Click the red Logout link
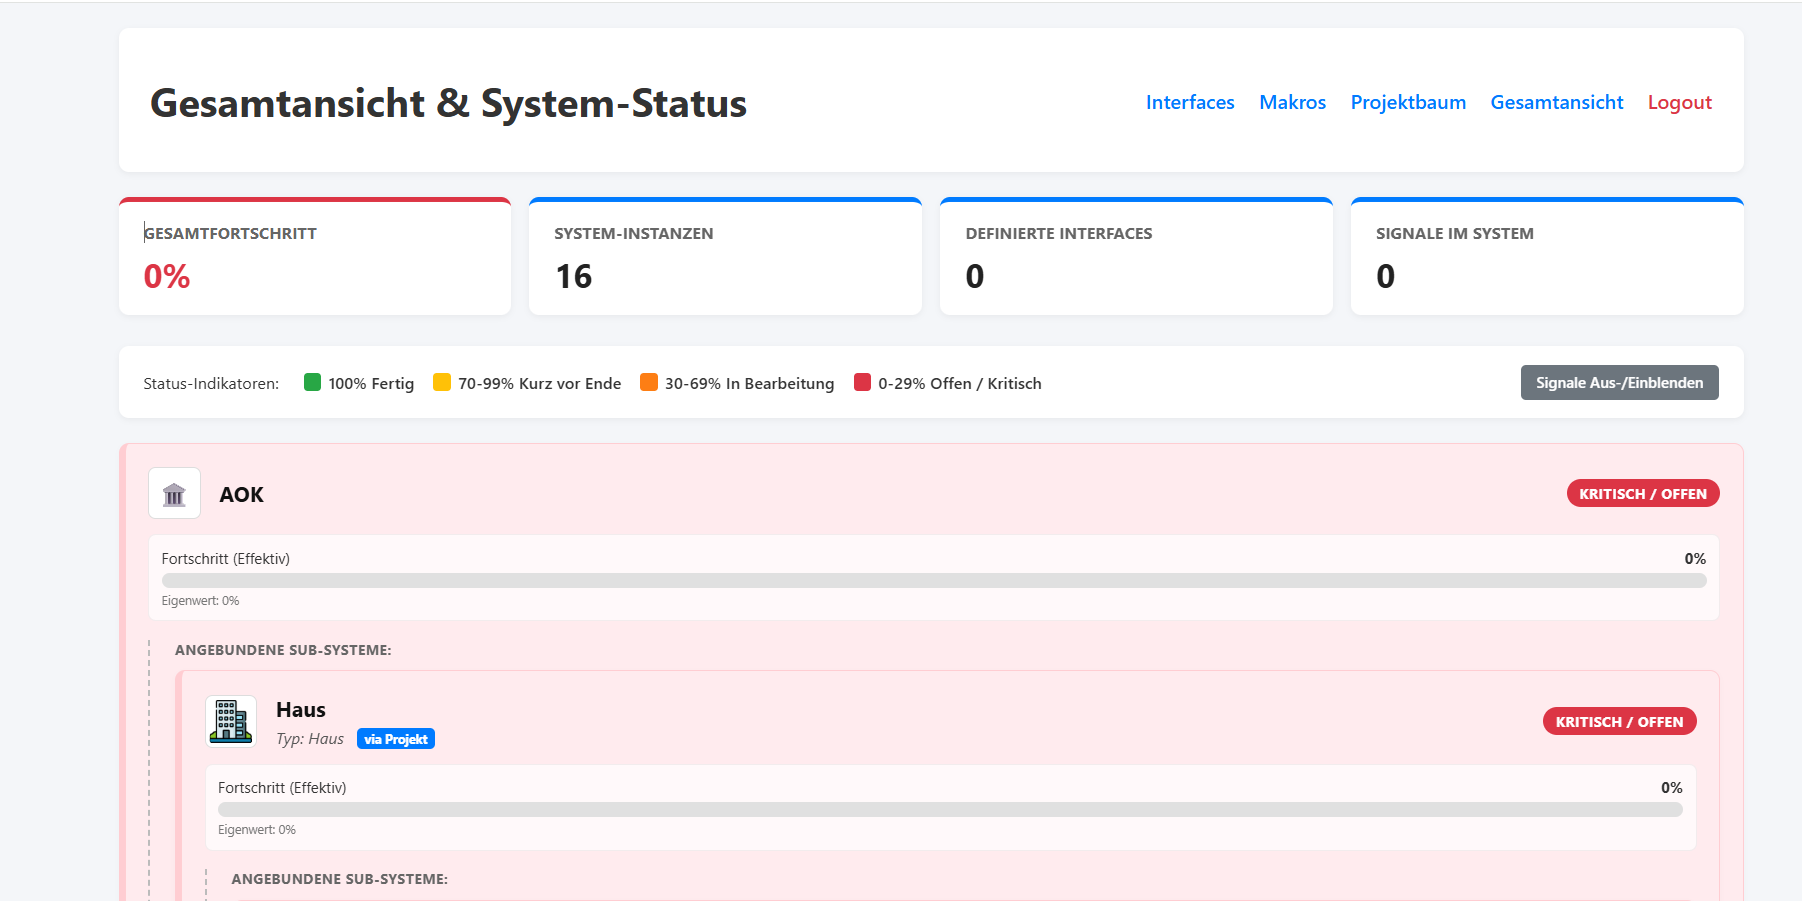 1680,102
